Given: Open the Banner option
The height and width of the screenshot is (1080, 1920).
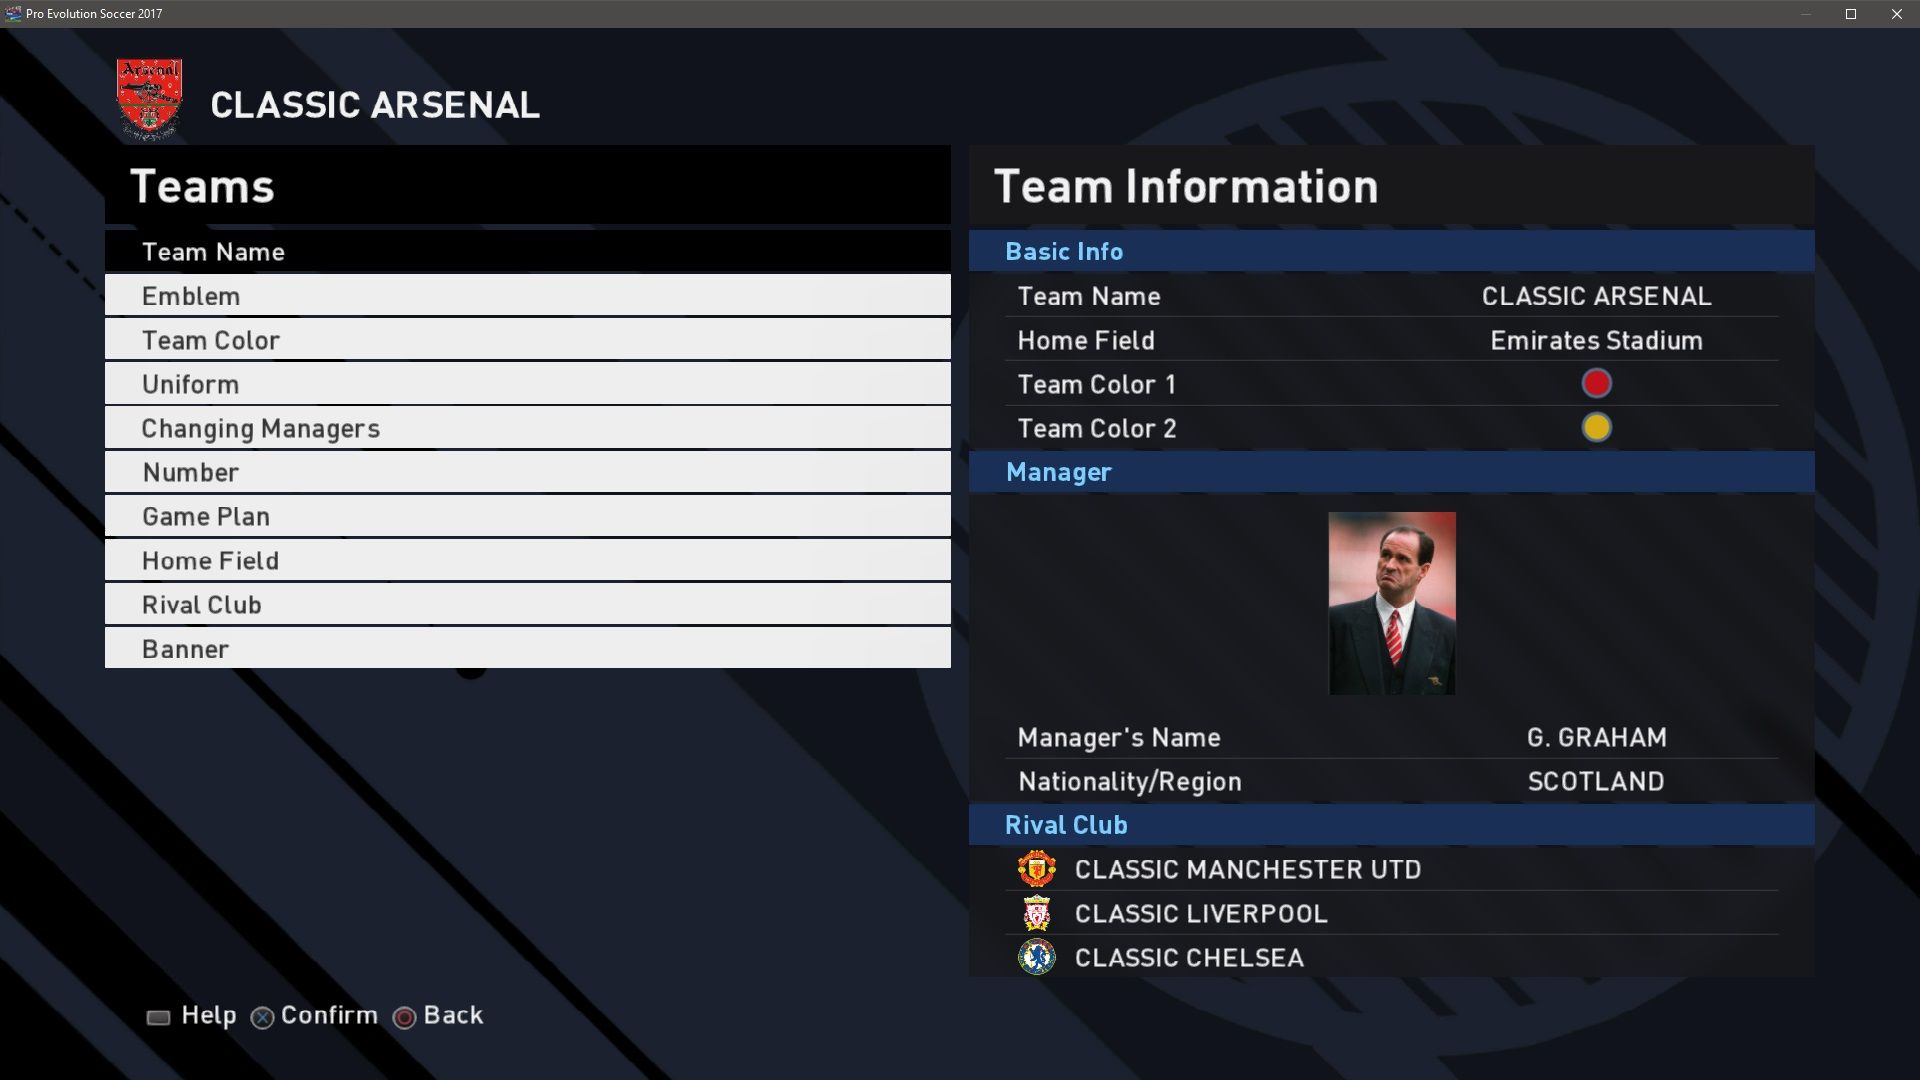Looking at the screenshot, I should click(527, 648).
